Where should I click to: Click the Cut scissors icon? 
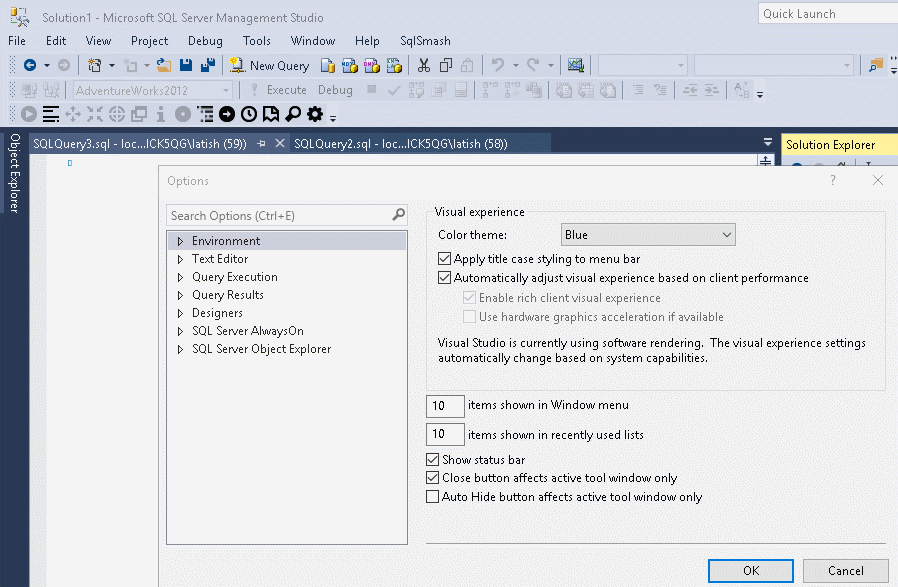pos(424,66)
